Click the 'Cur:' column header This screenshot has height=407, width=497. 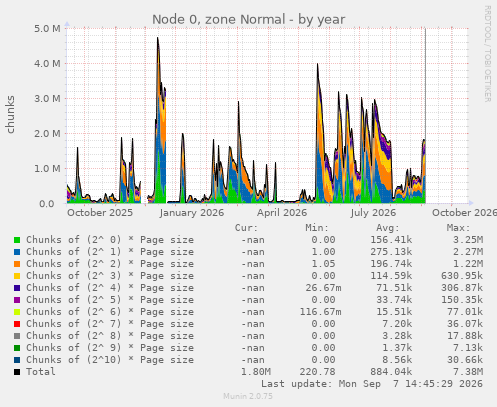coord(246,228)
